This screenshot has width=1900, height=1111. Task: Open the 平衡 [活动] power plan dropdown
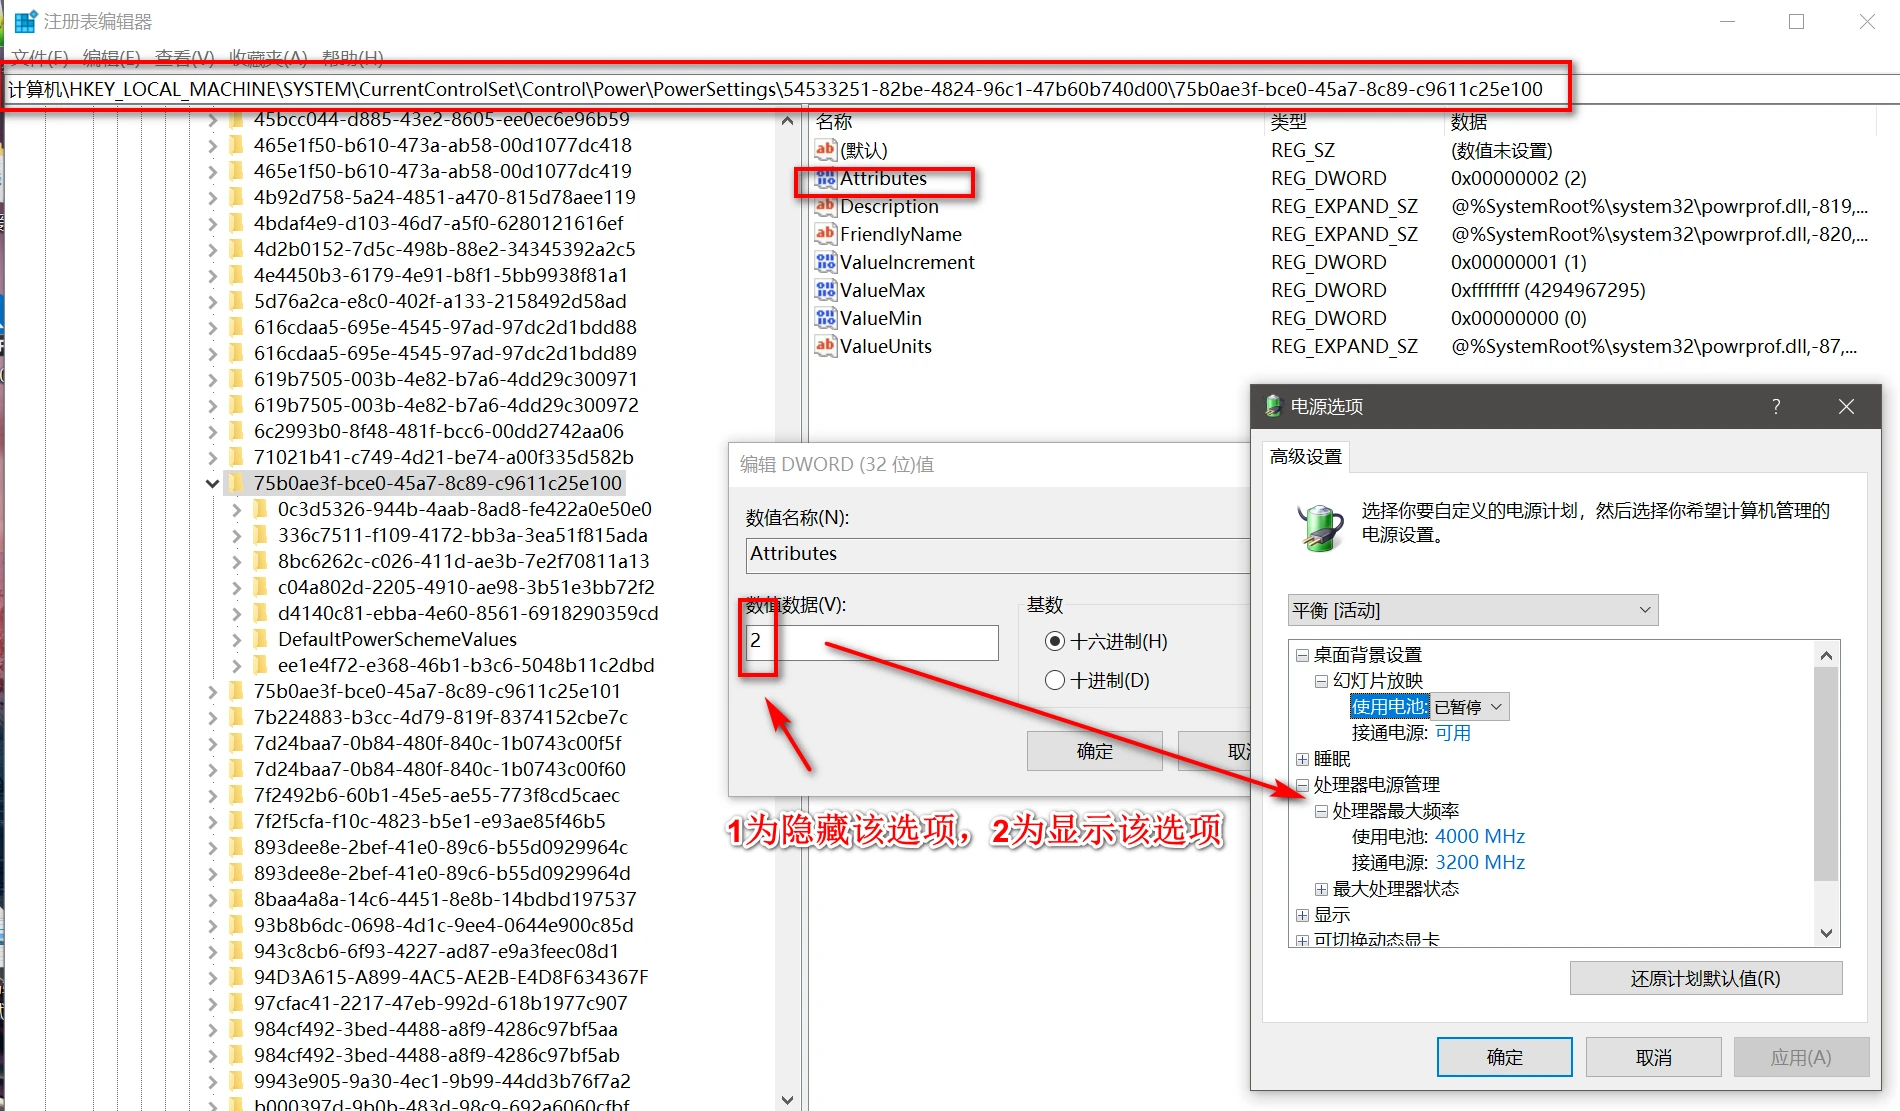coord(1473,610)
